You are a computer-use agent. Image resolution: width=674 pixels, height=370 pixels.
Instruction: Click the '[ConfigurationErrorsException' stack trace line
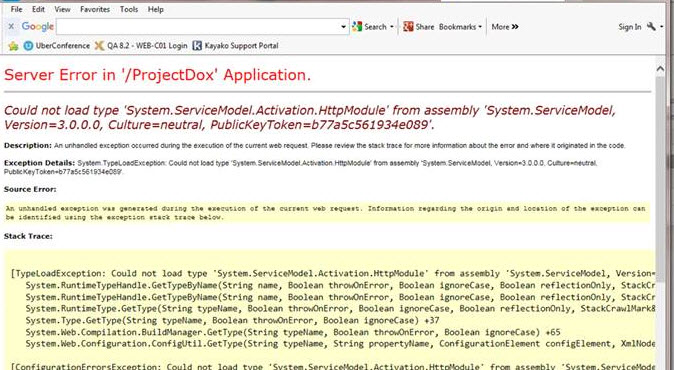pos(333,367)
